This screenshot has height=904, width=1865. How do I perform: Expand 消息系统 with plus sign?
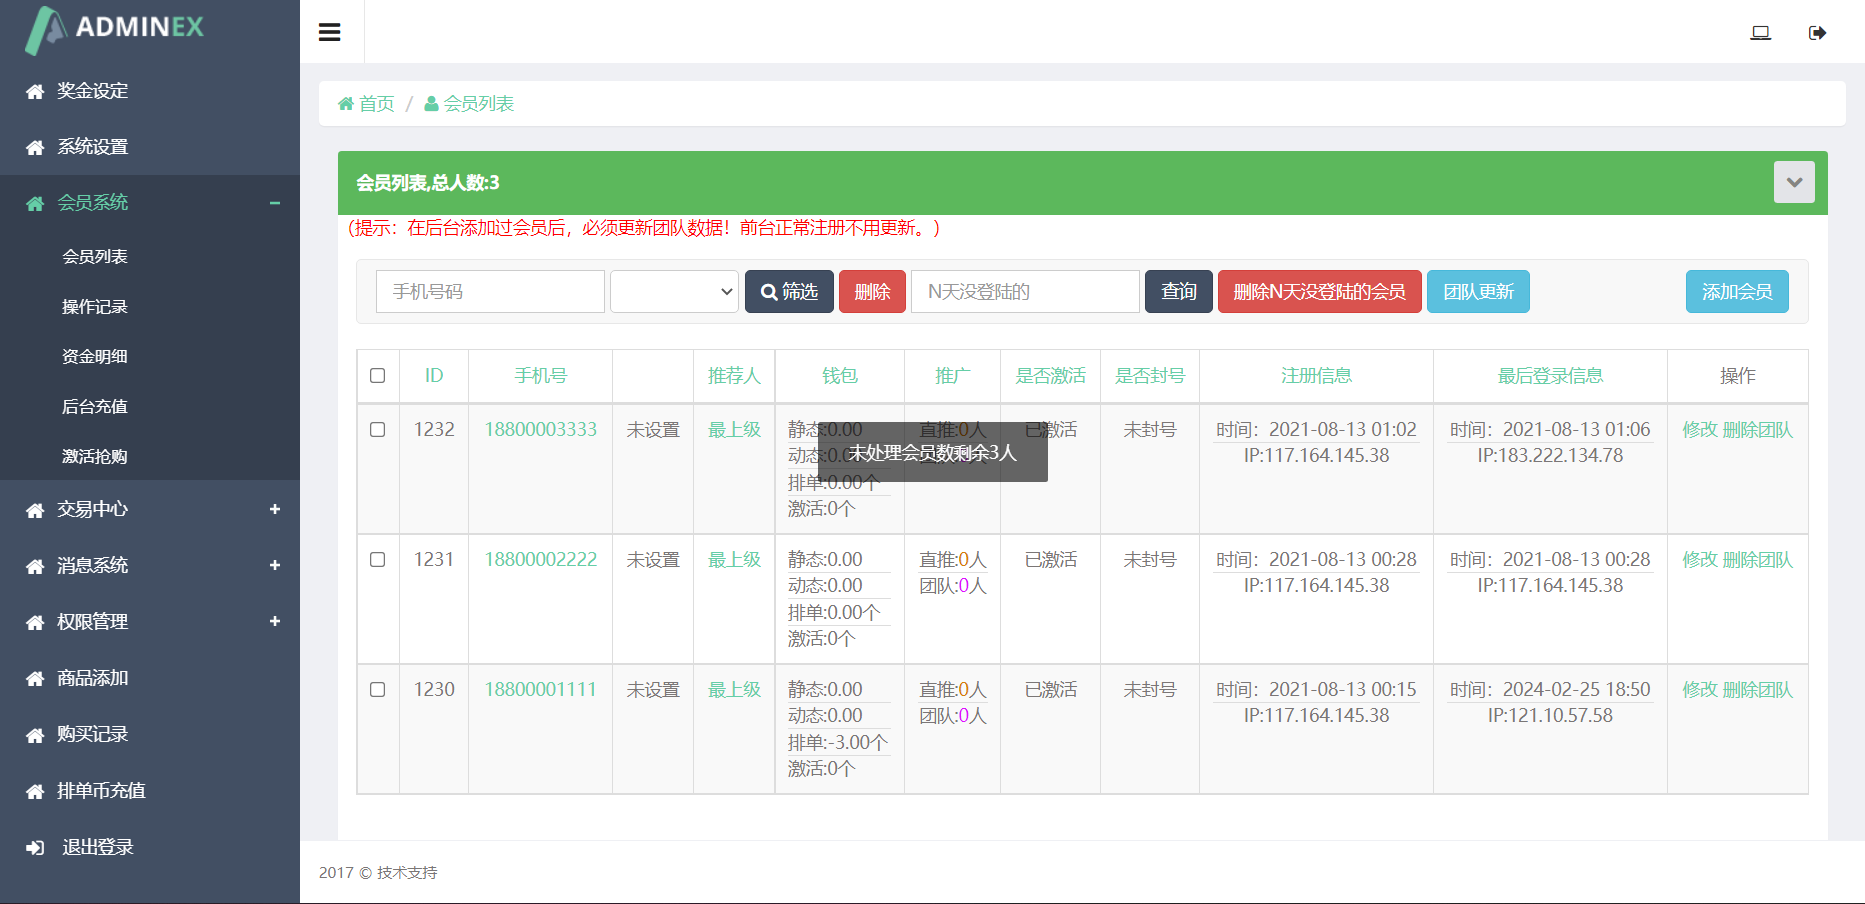[275, 565]
